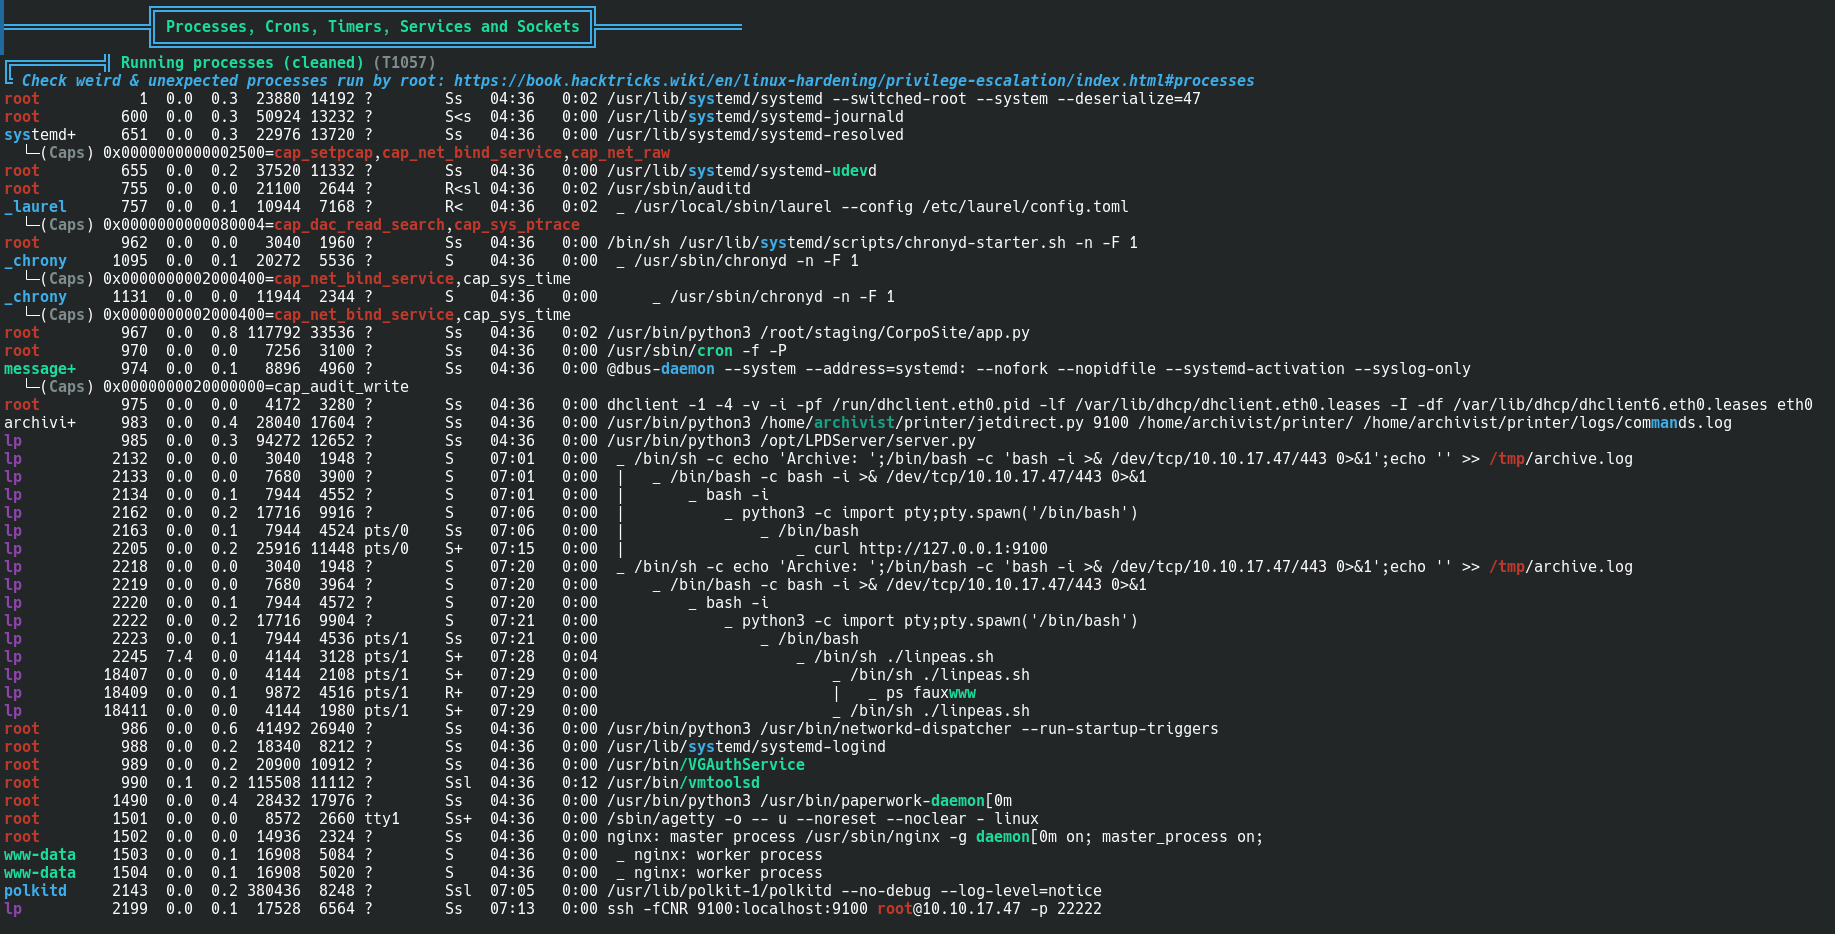Select the chronyd-starter.sh script command
Screen dimensions: 1835x934
pyautogui.click(x=872, y=243)
